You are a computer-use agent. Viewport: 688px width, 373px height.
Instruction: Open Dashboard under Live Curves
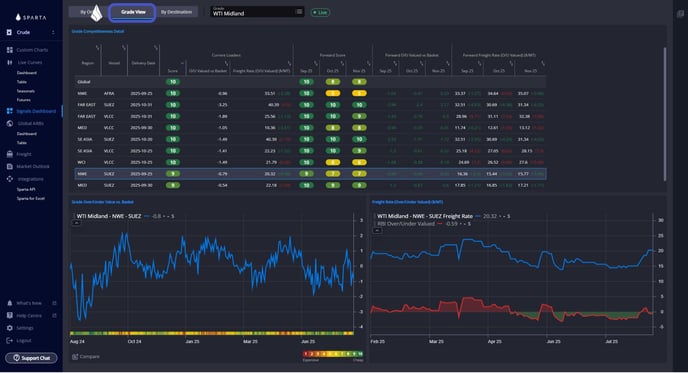pos(27,73)
